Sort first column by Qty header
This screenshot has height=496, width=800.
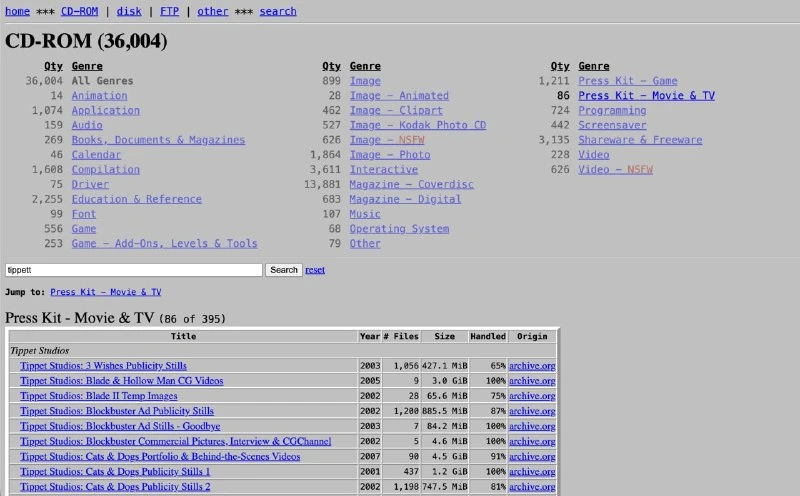click(x=53, y=66)
